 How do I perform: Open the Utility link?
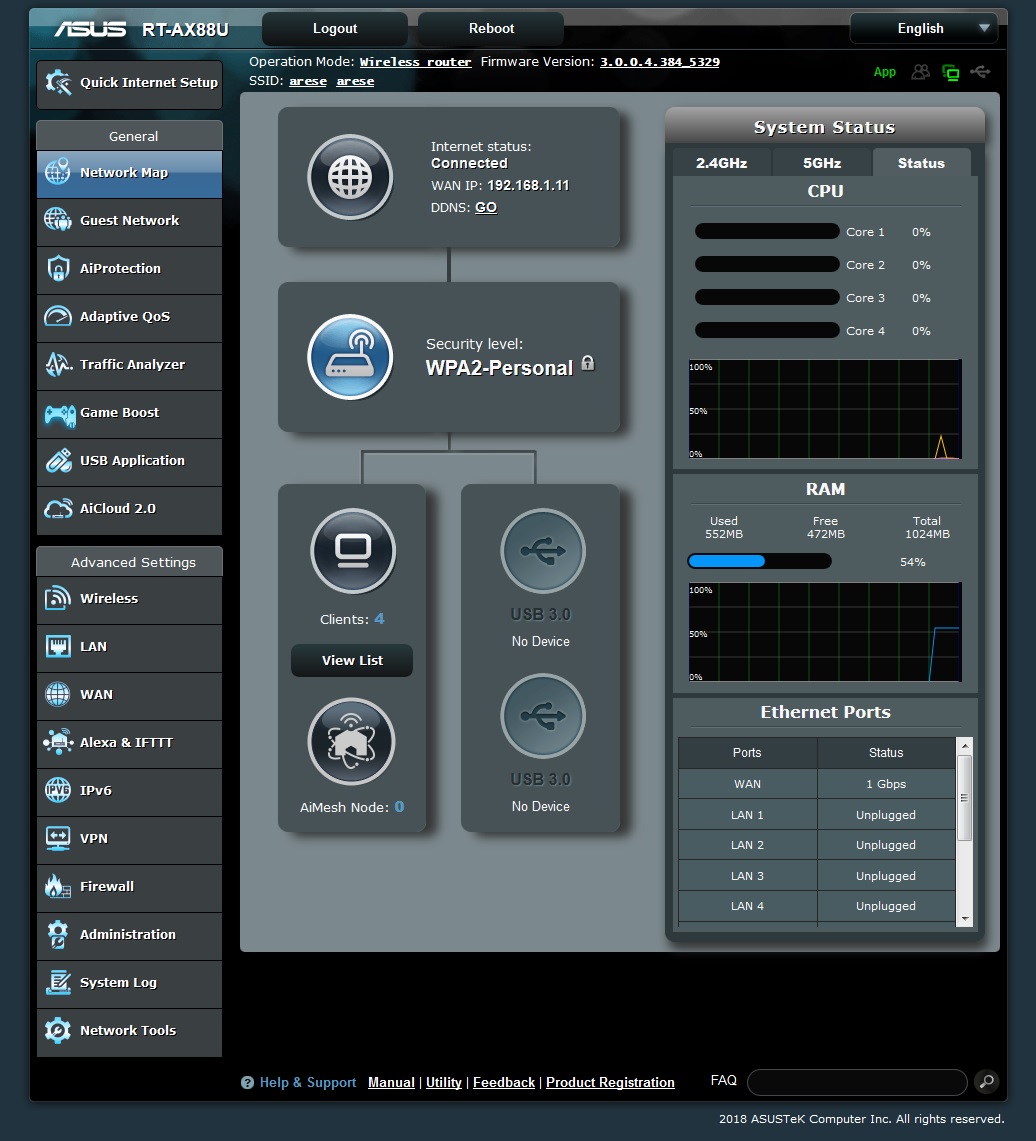[444, 1083]
